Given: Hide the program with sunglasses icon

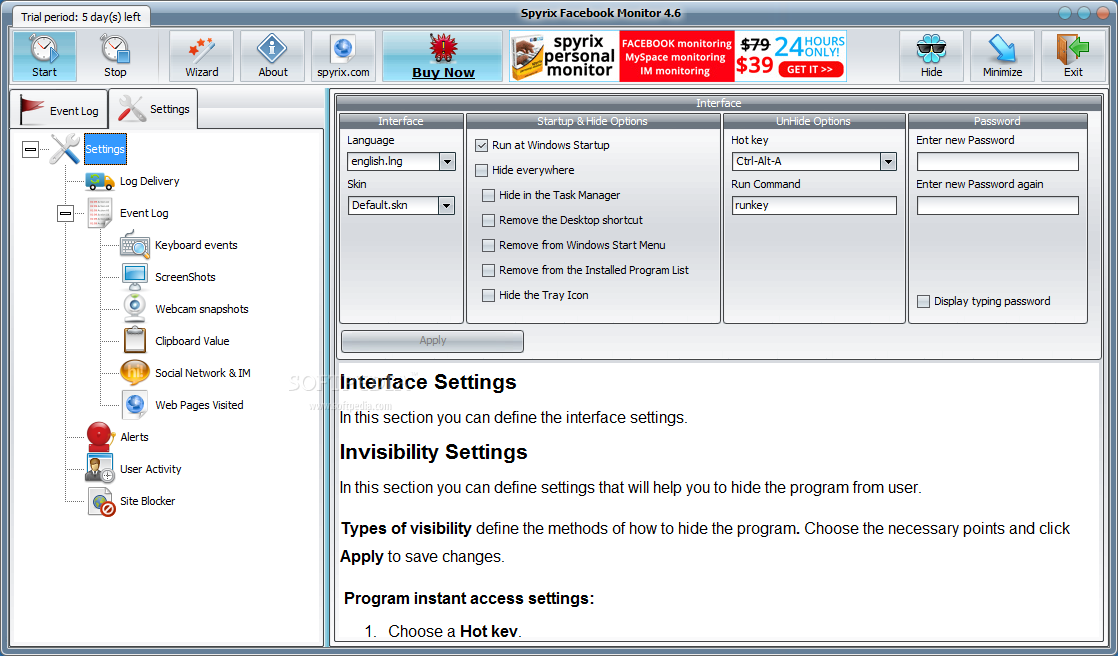Looking at the screenshot, I should [931, 56].
